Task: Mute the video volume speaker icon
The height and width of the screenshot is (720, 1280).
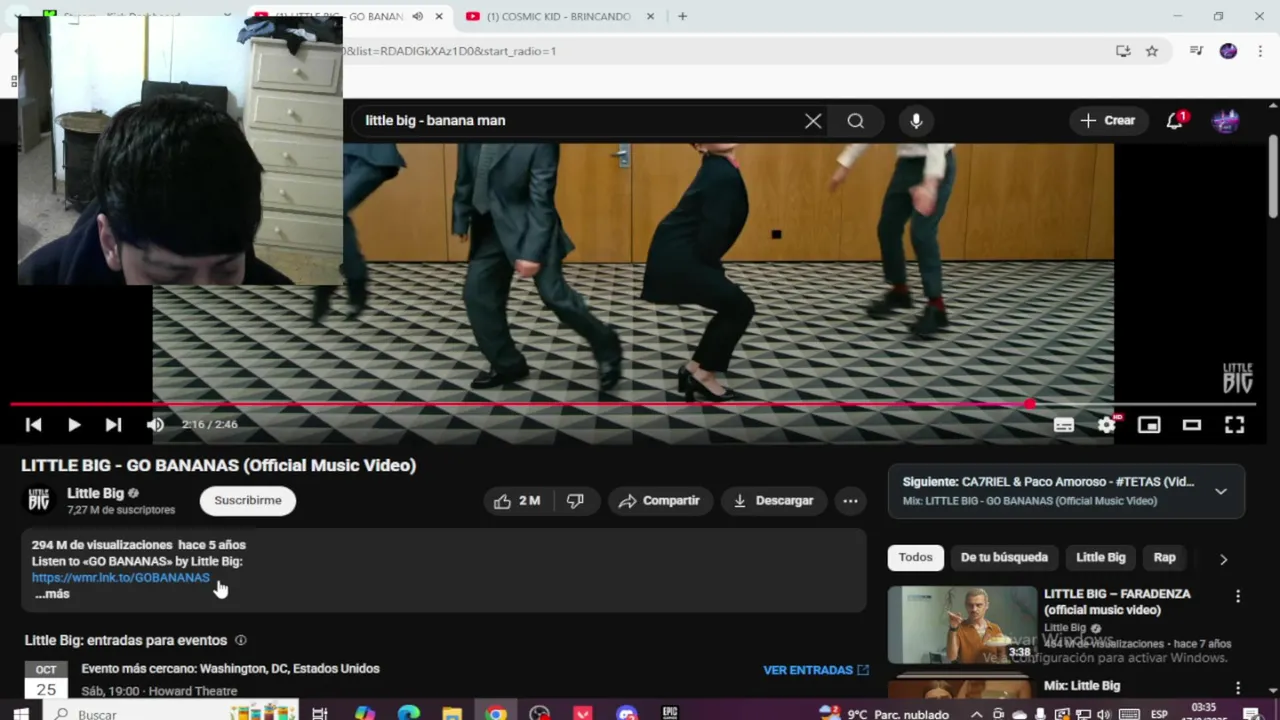Action: tap(155, 425)
